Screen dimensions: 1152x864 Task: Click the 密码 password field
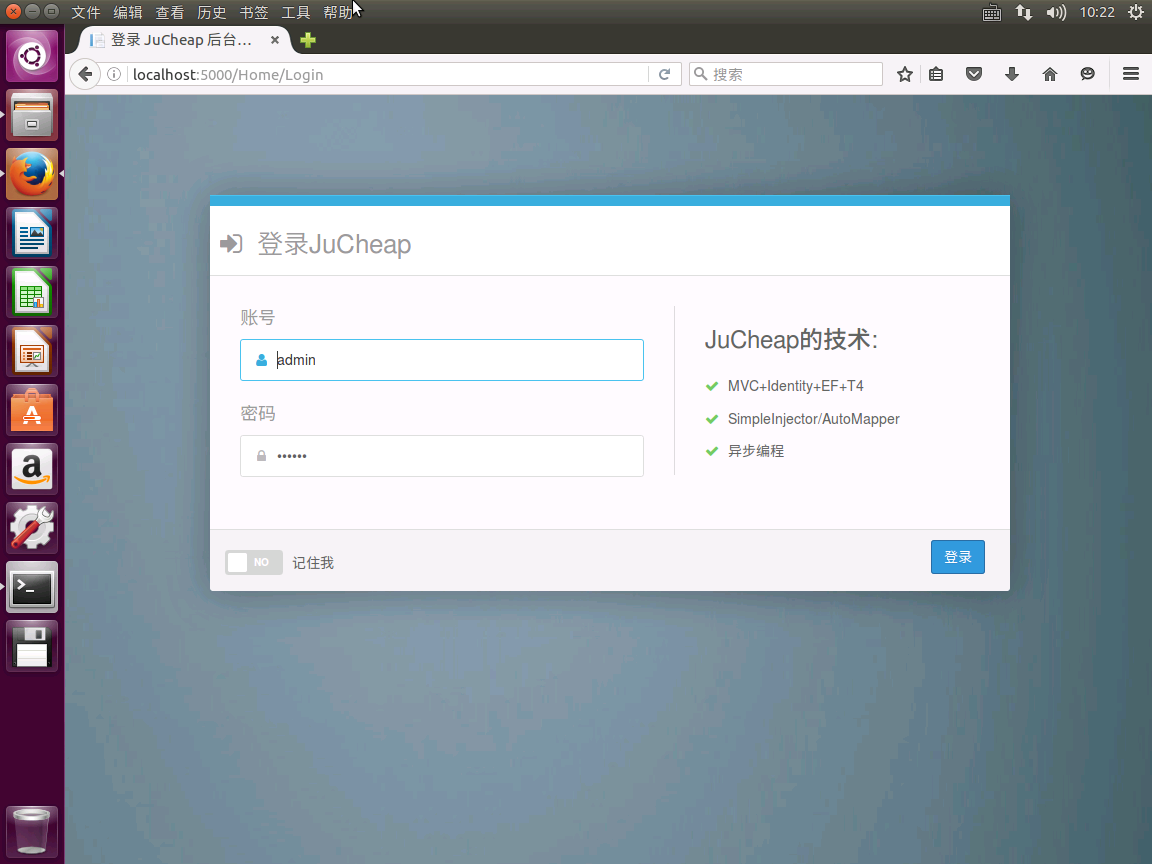(x=442, y=456)
